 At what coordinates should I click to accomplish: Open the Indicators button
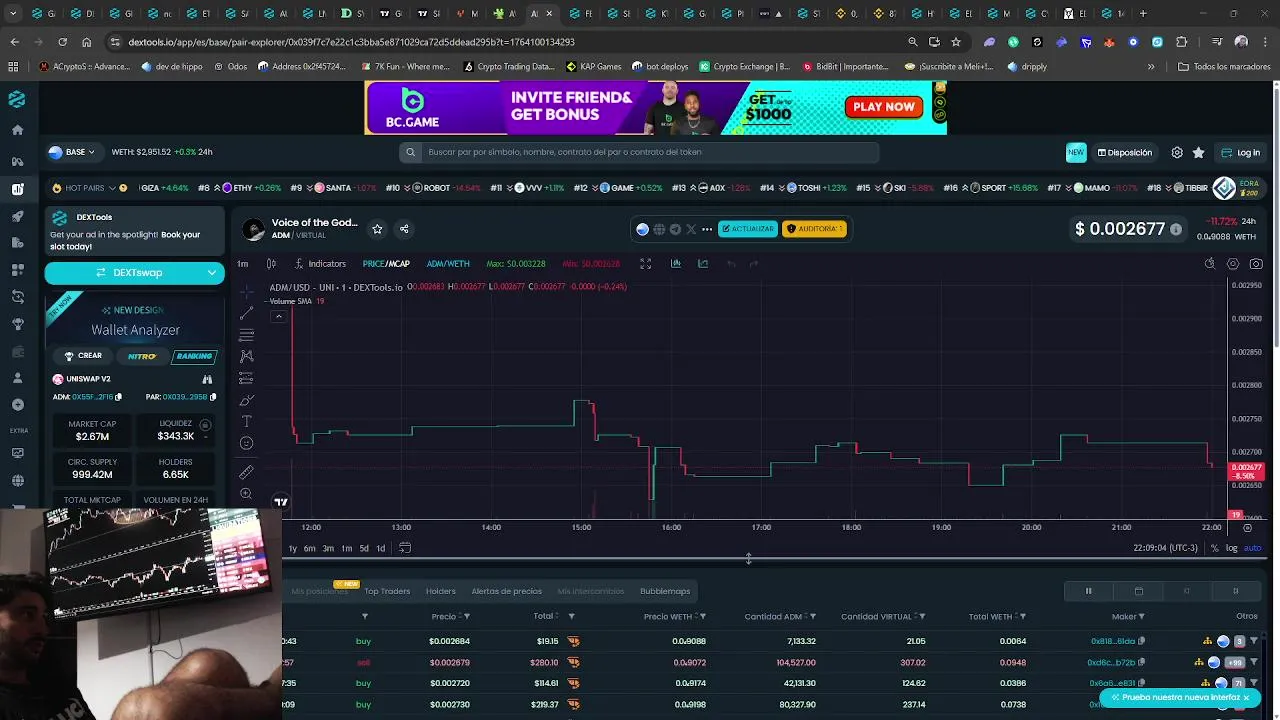pyautogui.click(x=320, y=264)
